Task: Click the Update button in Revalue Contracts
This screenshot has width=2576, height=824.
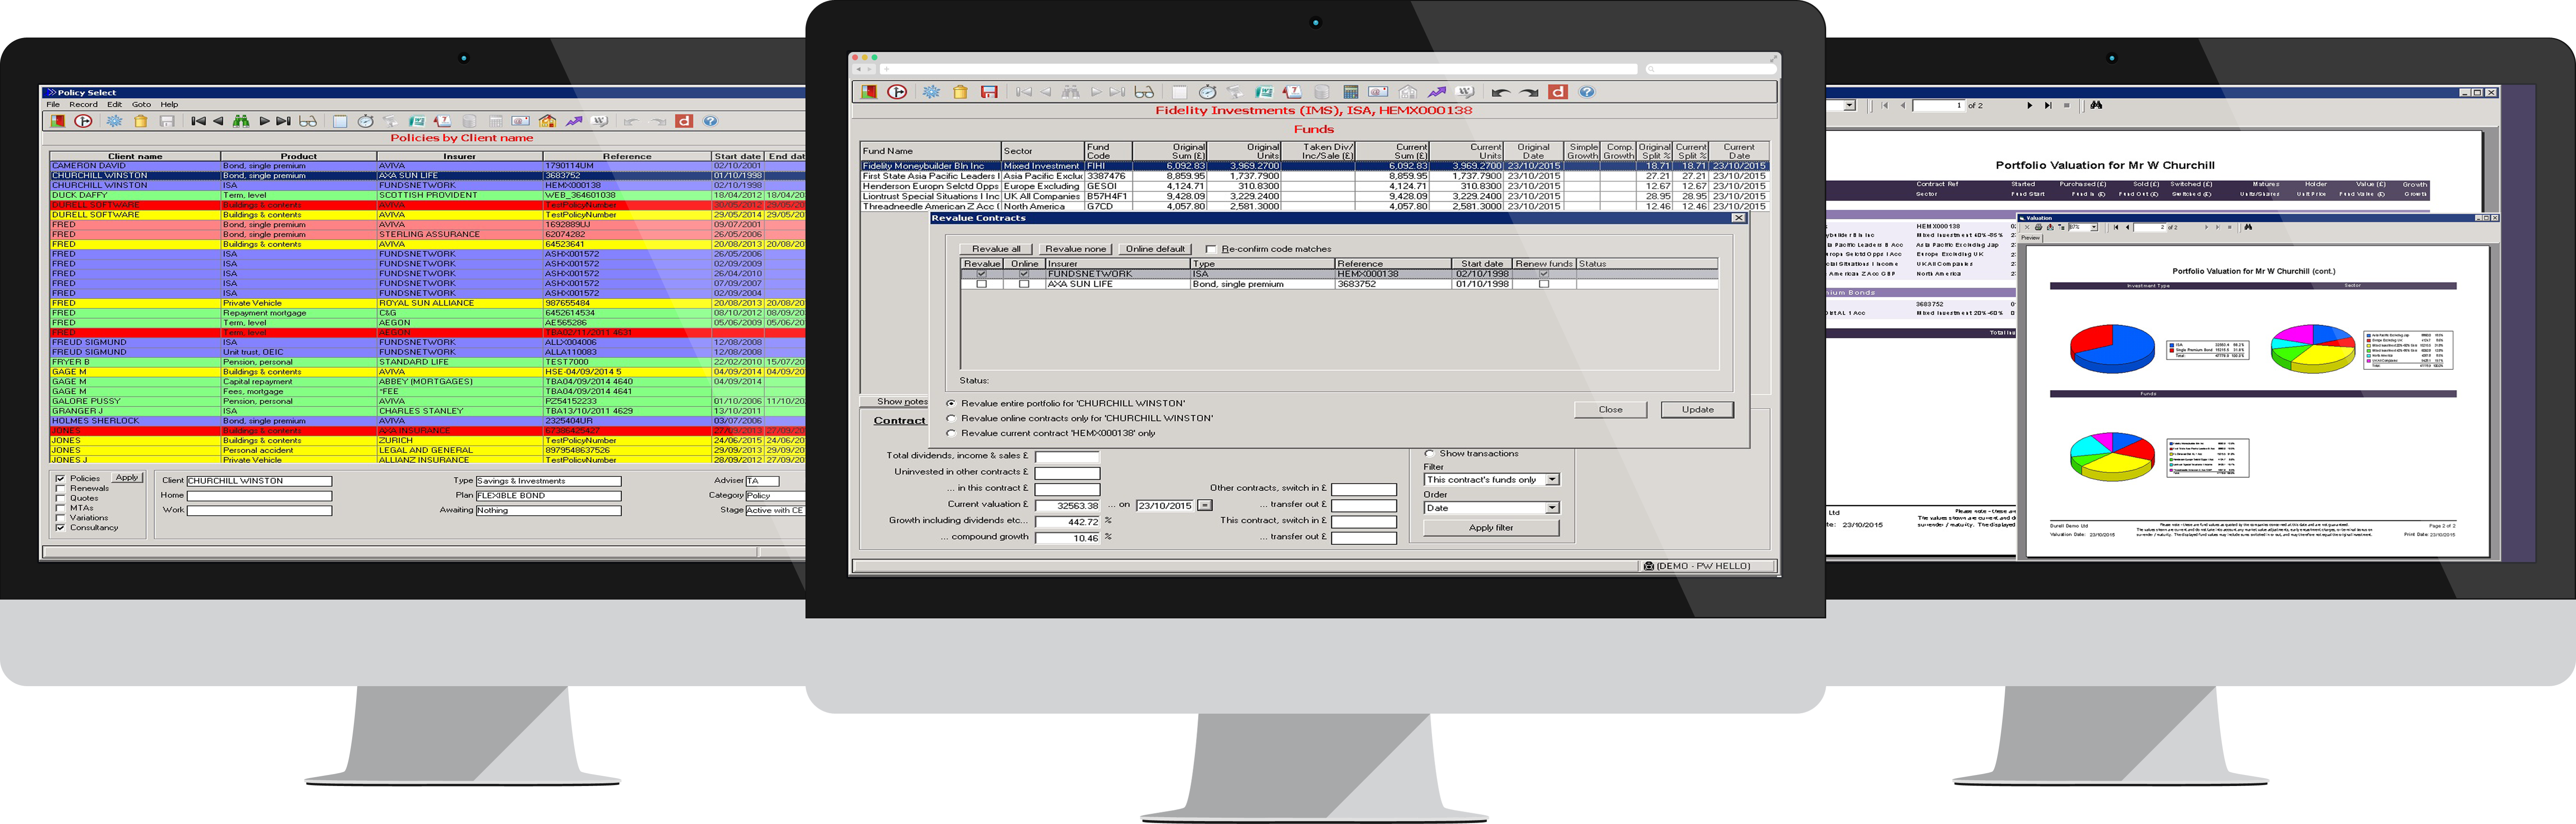Action: point(1697,410)
